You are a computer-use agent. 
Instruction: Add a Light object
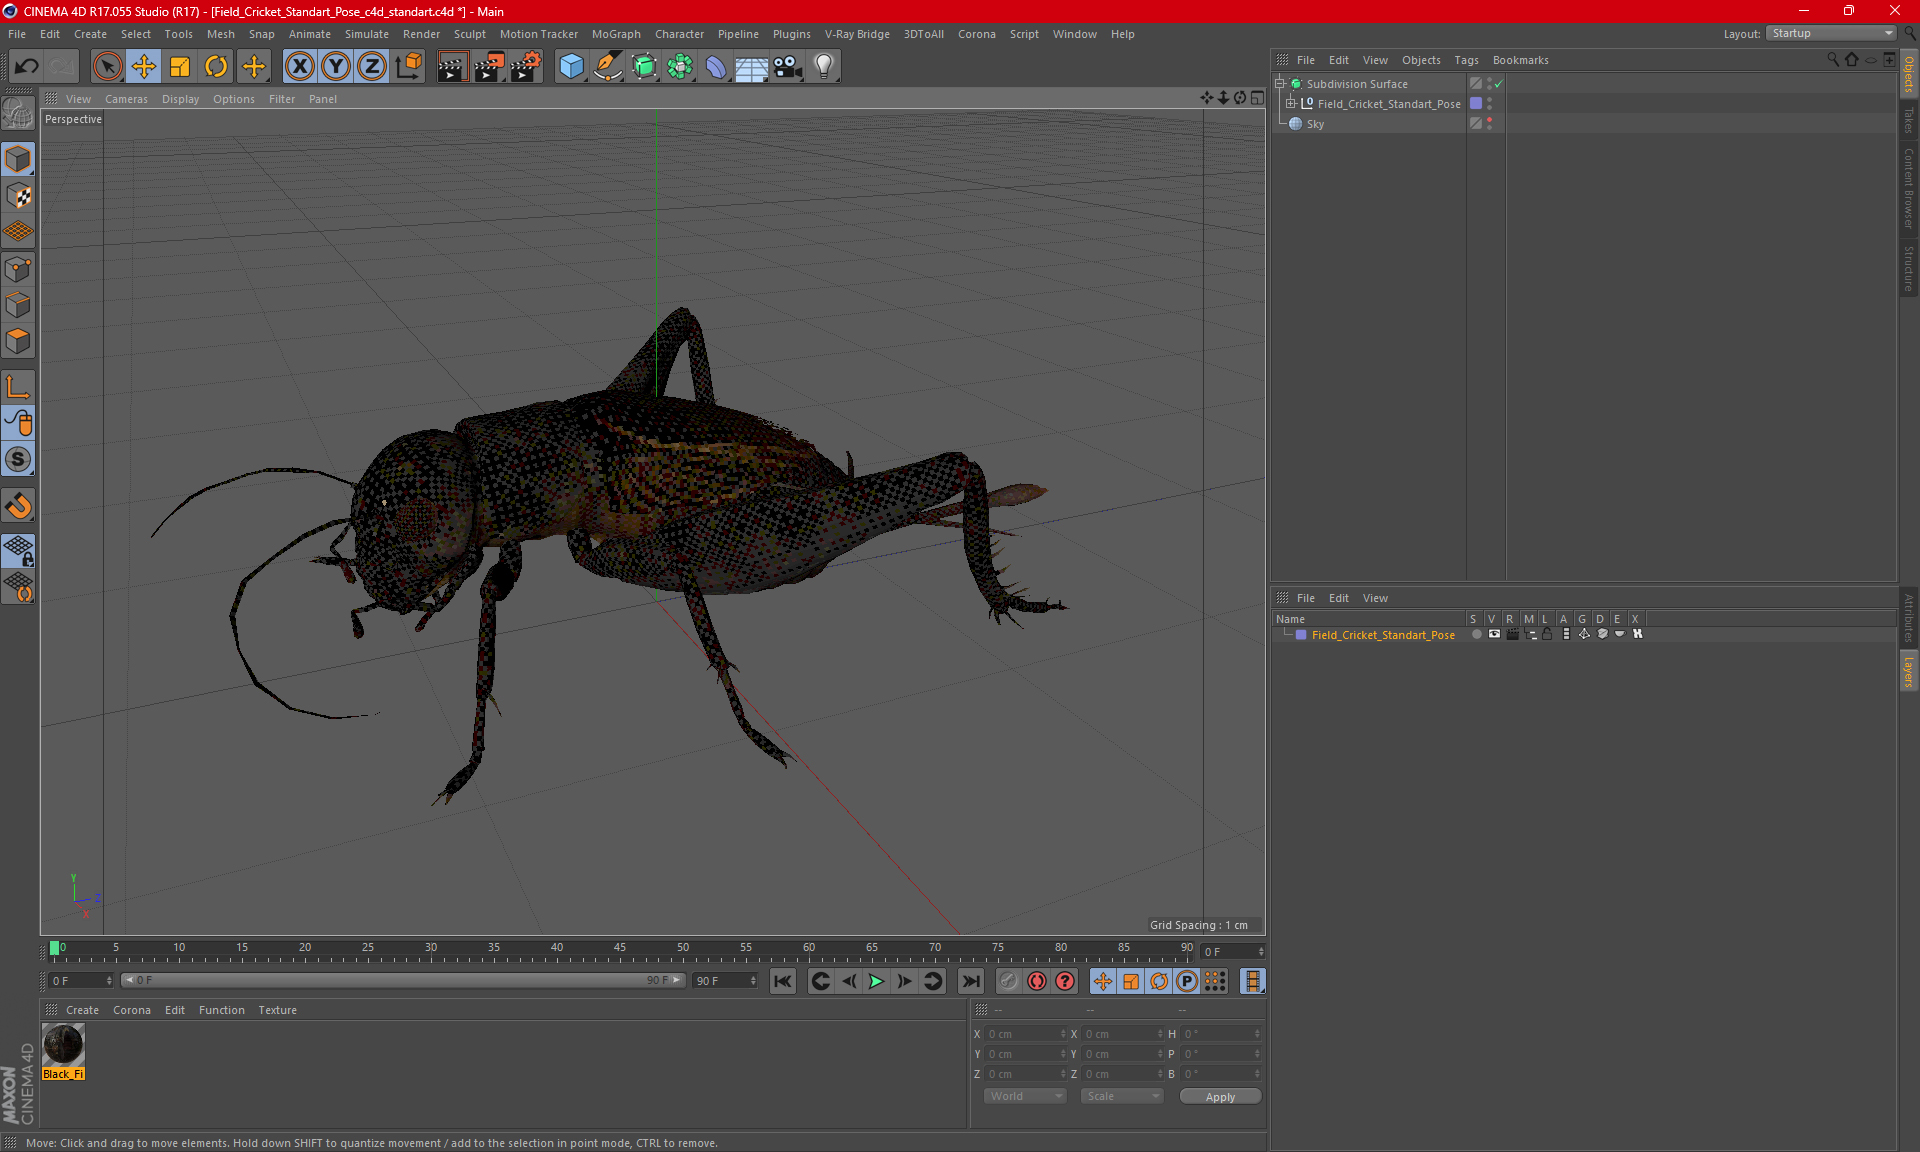tap(824, 66)
